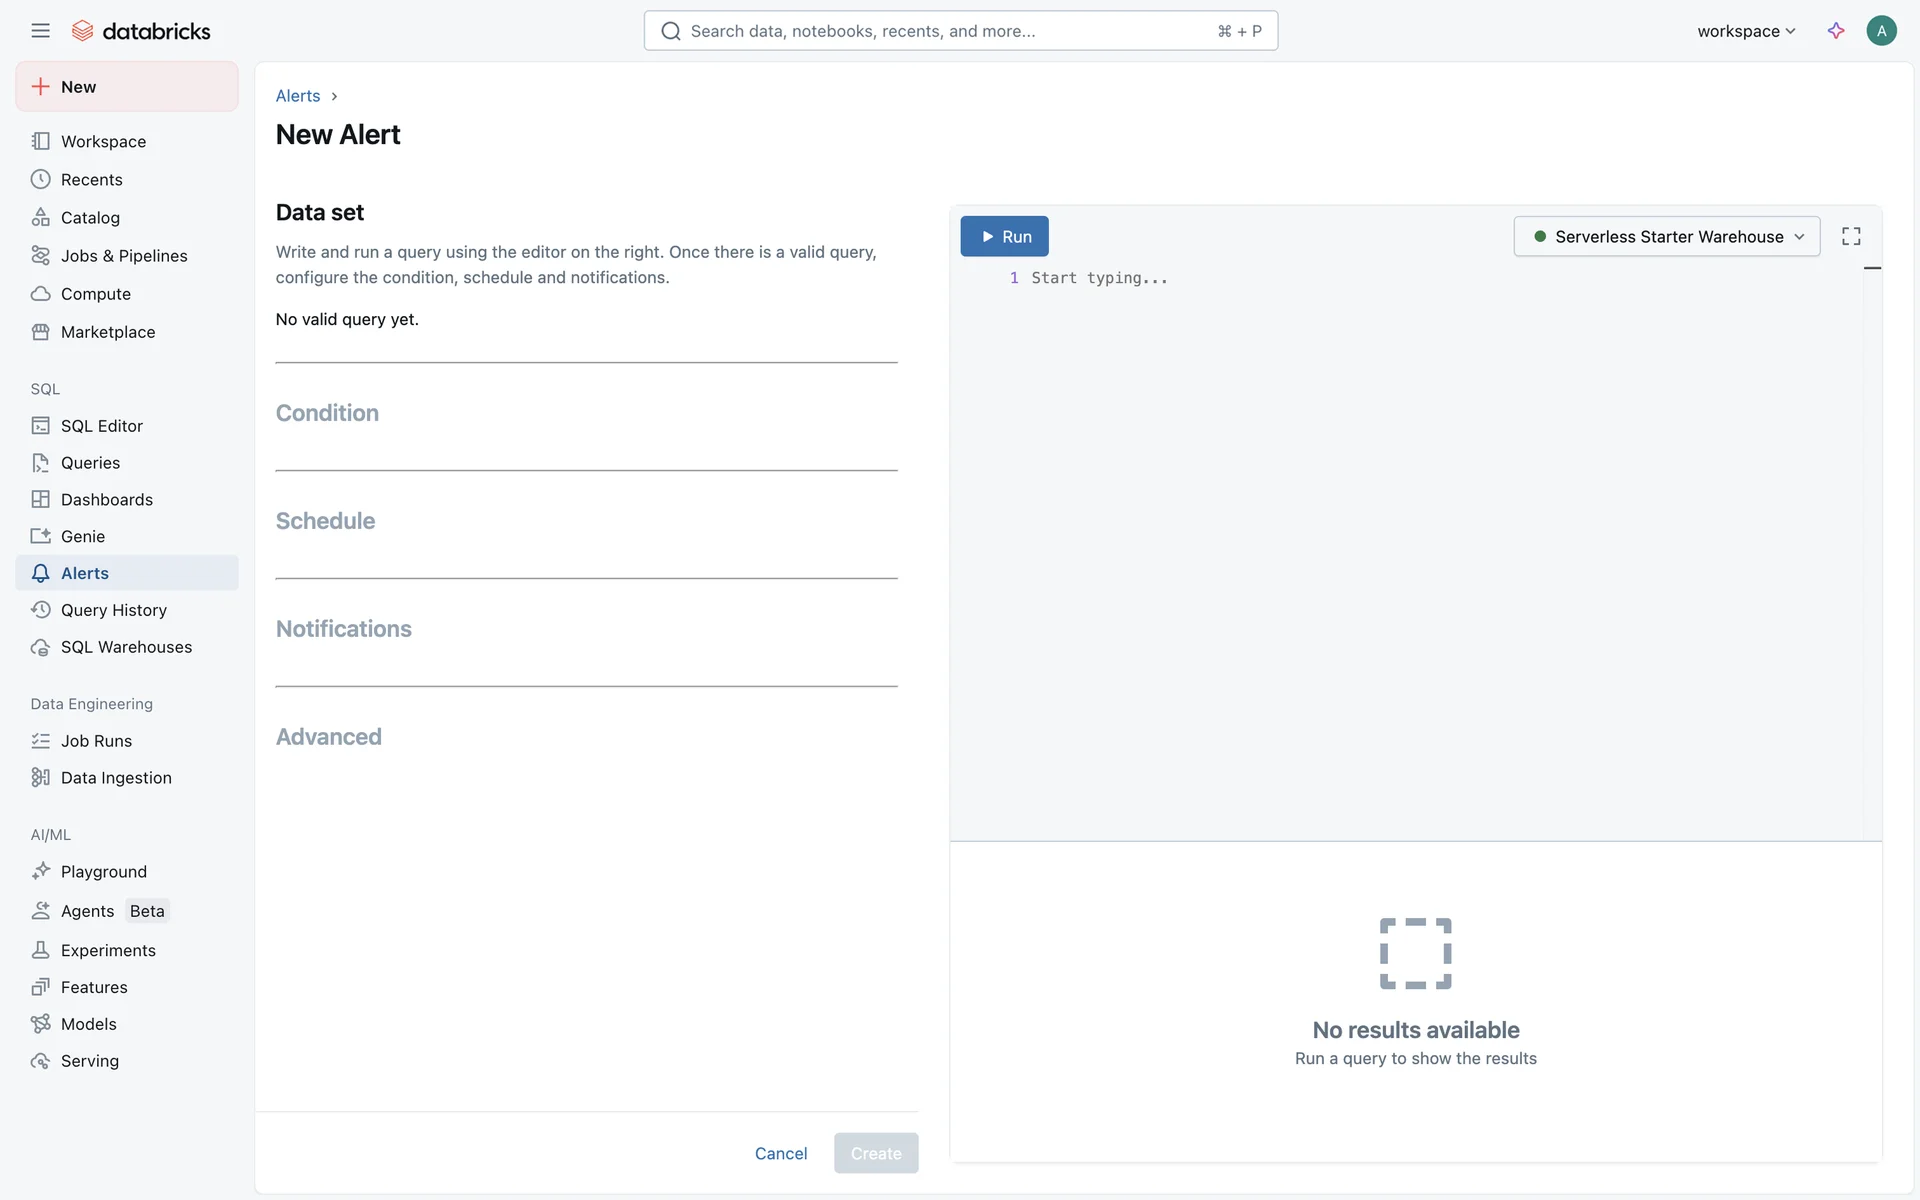Collapse the sidebar with the hamburger icon
Image resolution: width=1920 pixels, height=1200 pixels.
pyautogui.click(x=40, y=31)
